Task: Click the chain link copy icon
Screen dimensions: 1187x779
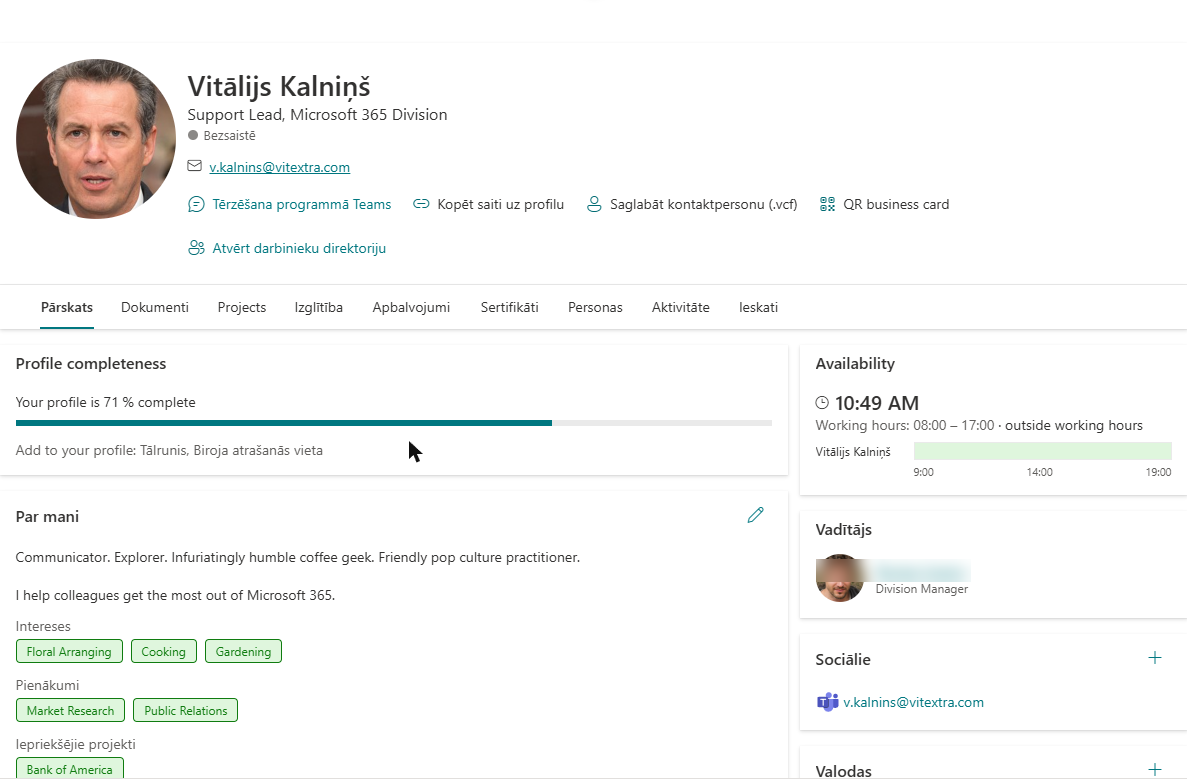Action: pos(421,204)
